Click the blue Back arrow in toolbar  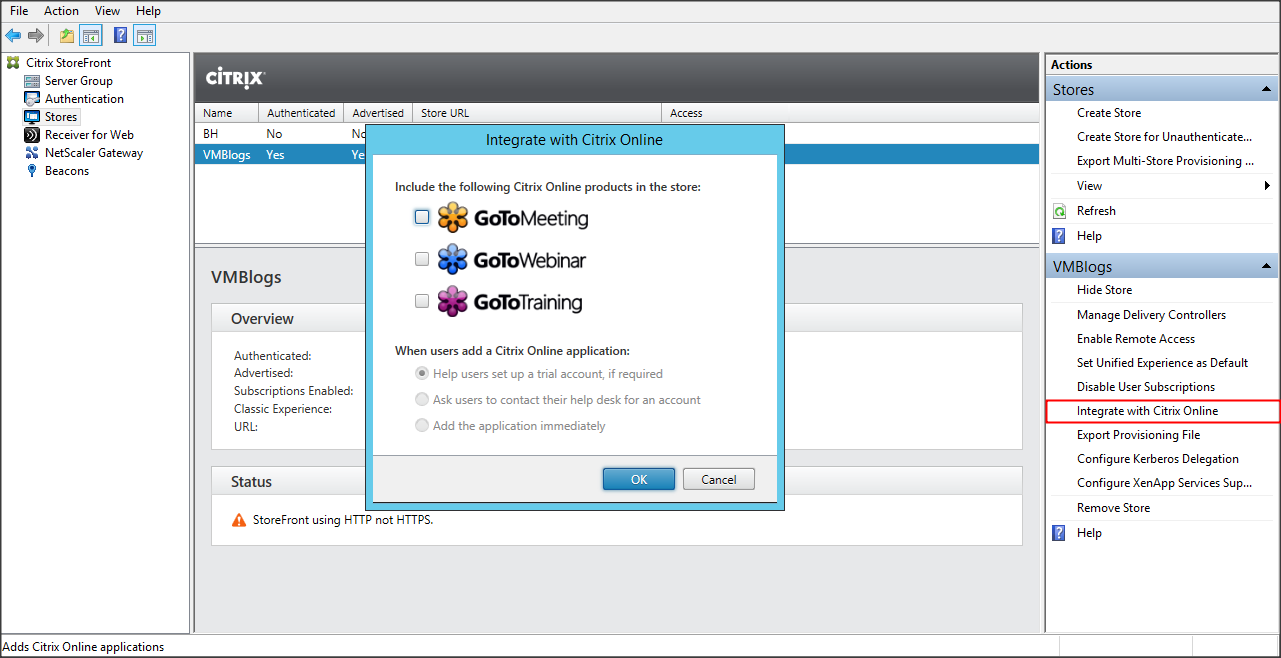13,36
